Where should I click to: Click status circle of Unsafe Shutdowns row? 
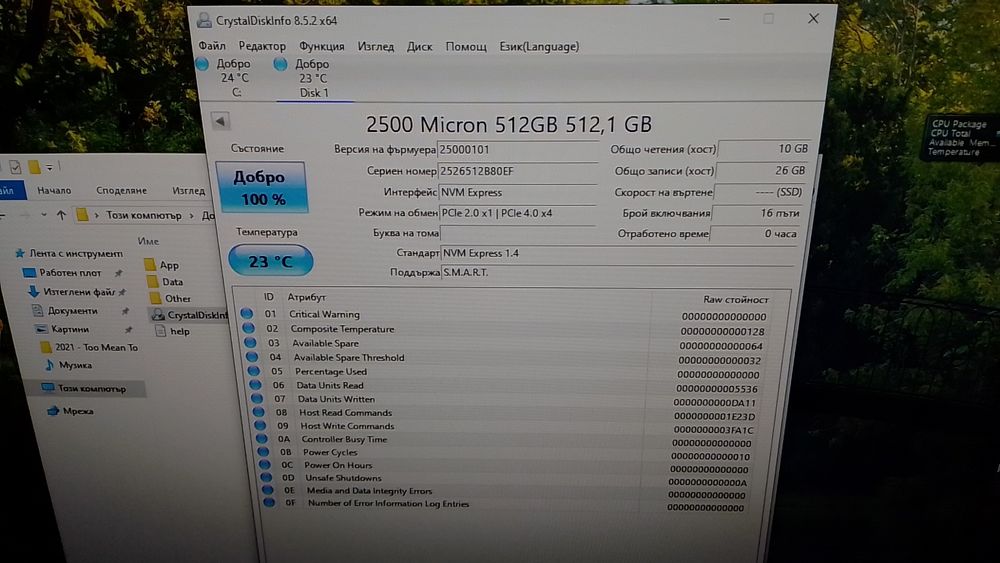point(267,478)
